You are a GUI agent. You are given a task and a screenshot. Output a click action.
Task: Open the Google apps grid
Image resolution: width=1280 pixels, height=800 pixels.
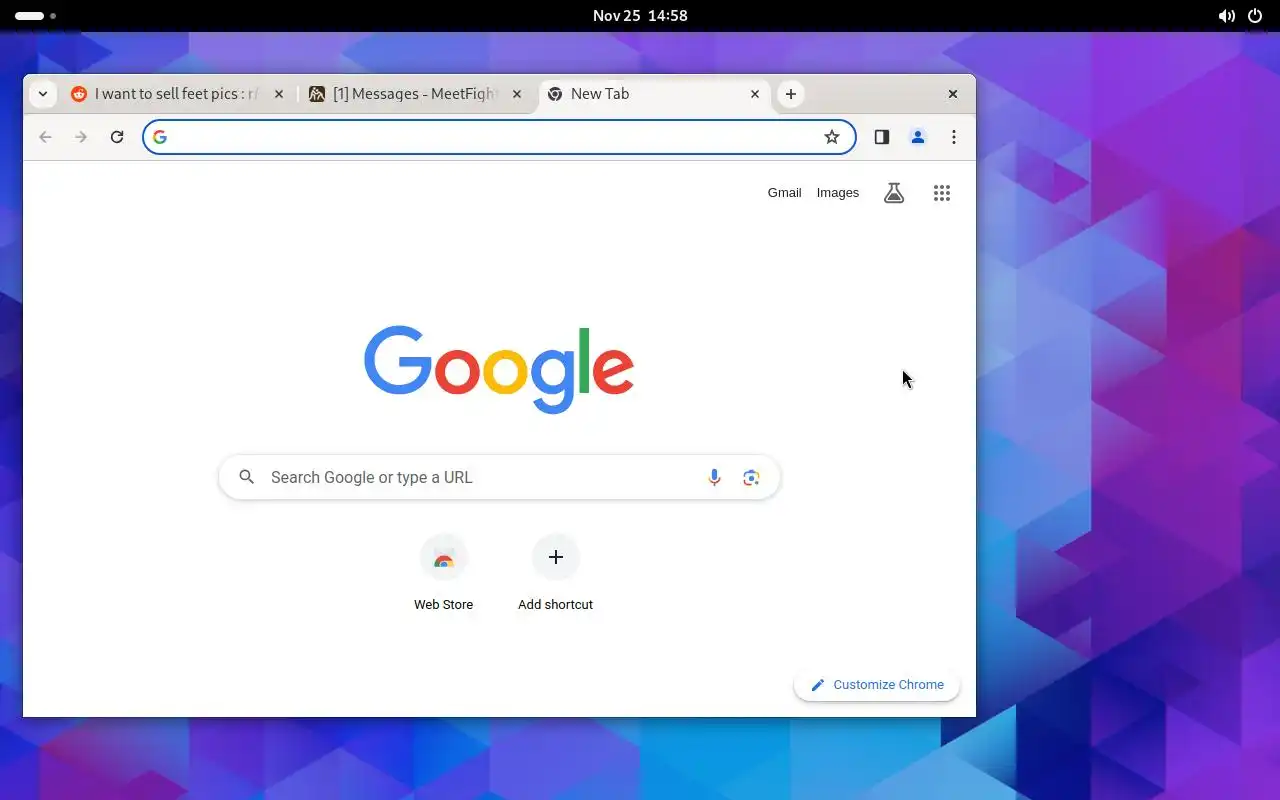click(942, 193)
